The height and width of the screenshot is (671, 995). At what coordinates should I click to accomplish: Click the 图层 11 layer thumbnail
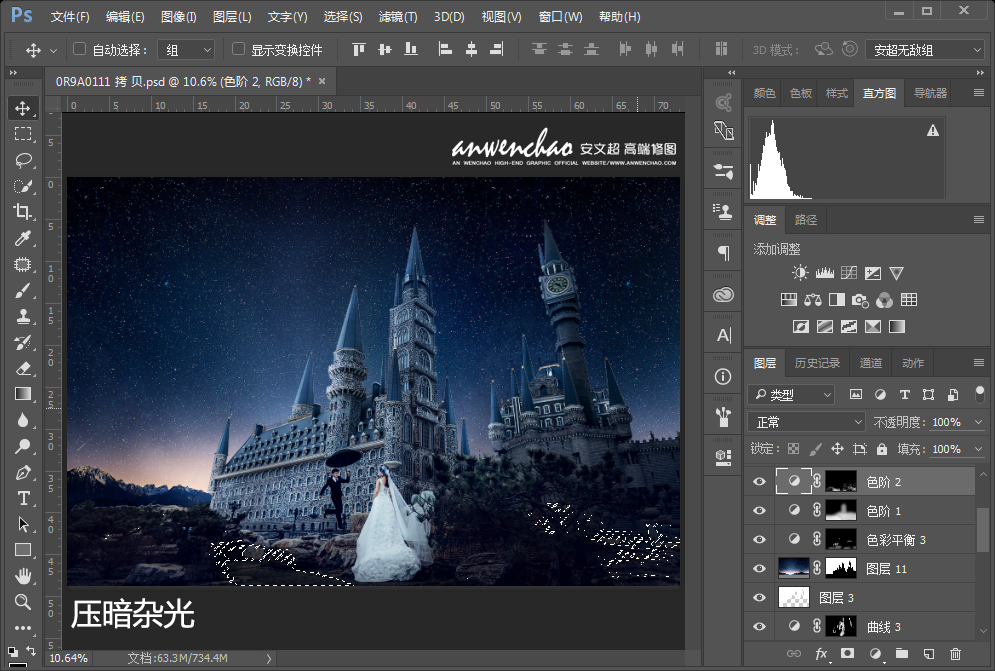point(794,568)
